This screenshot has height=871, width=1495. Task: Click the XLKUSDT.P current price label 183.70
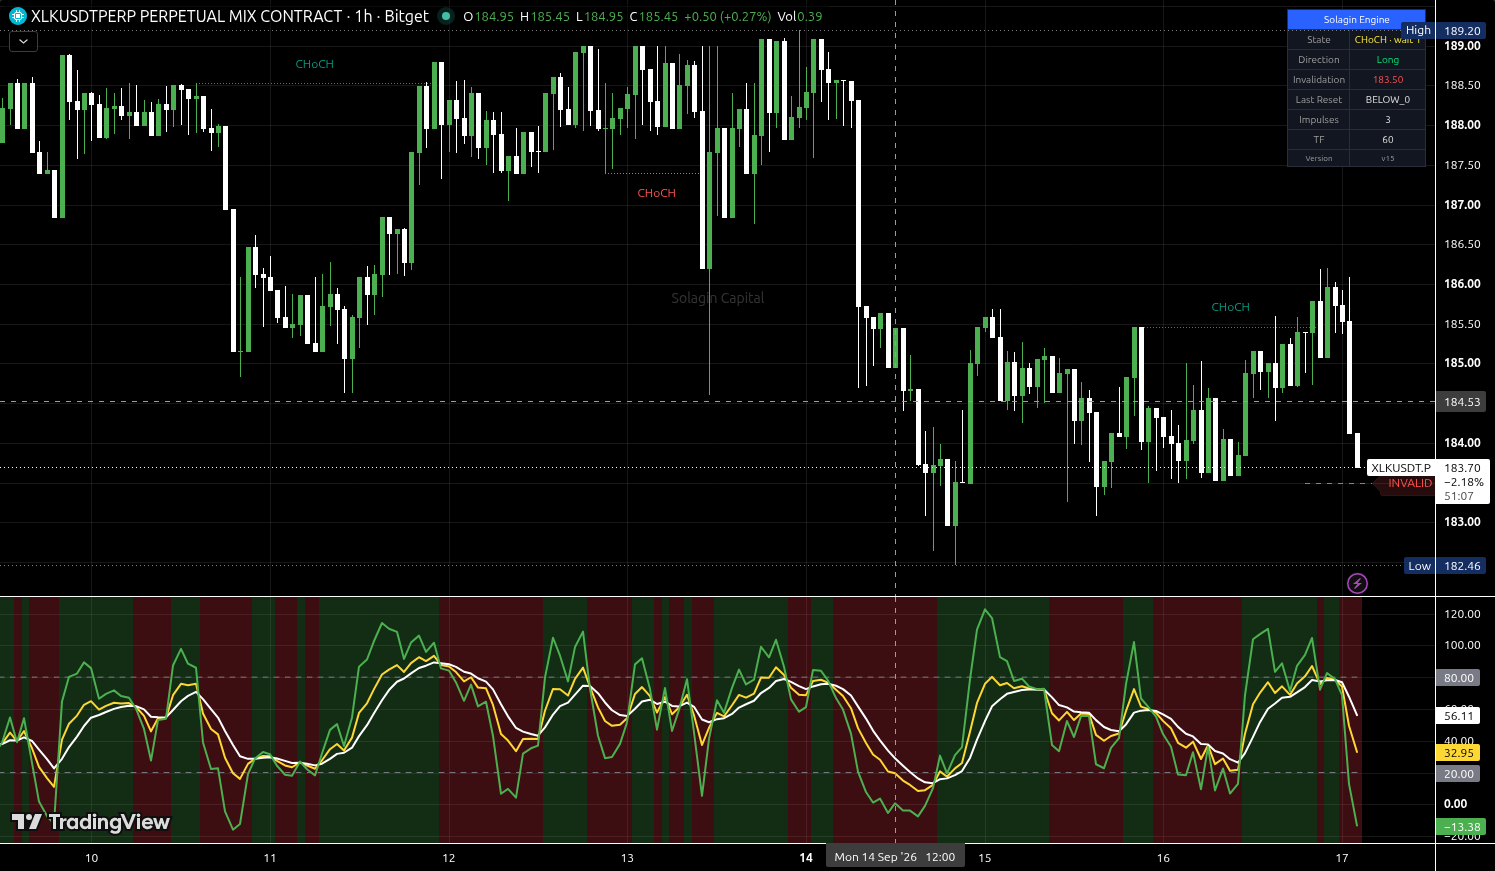(x=1427, y=468)
